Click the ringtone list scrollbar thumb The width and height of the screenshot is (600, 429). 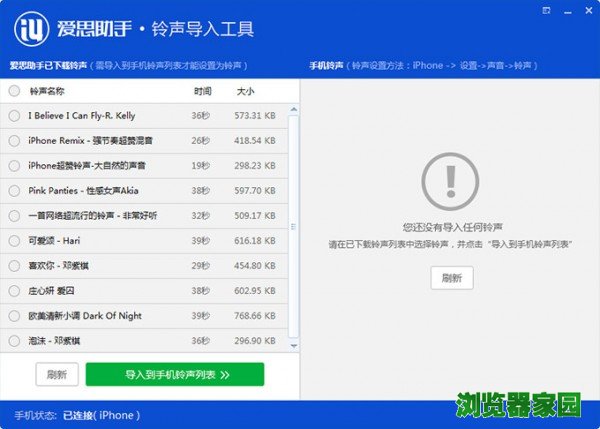pos(293,227)
